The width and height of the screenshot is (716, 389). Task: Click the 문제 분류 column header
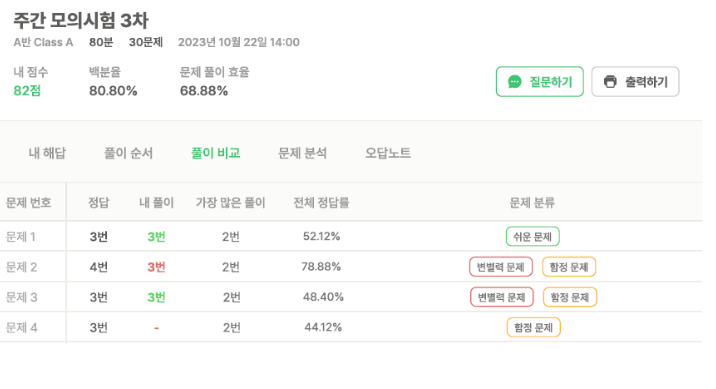pos(532,203)
